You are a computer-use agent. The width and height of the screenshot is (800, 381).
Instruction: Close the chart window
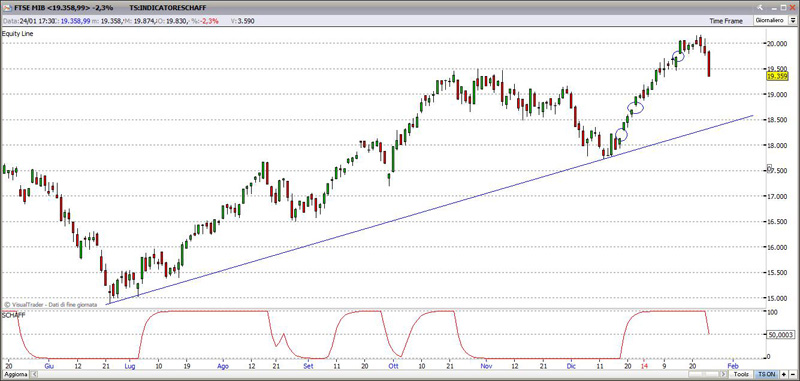pos(792,8)
